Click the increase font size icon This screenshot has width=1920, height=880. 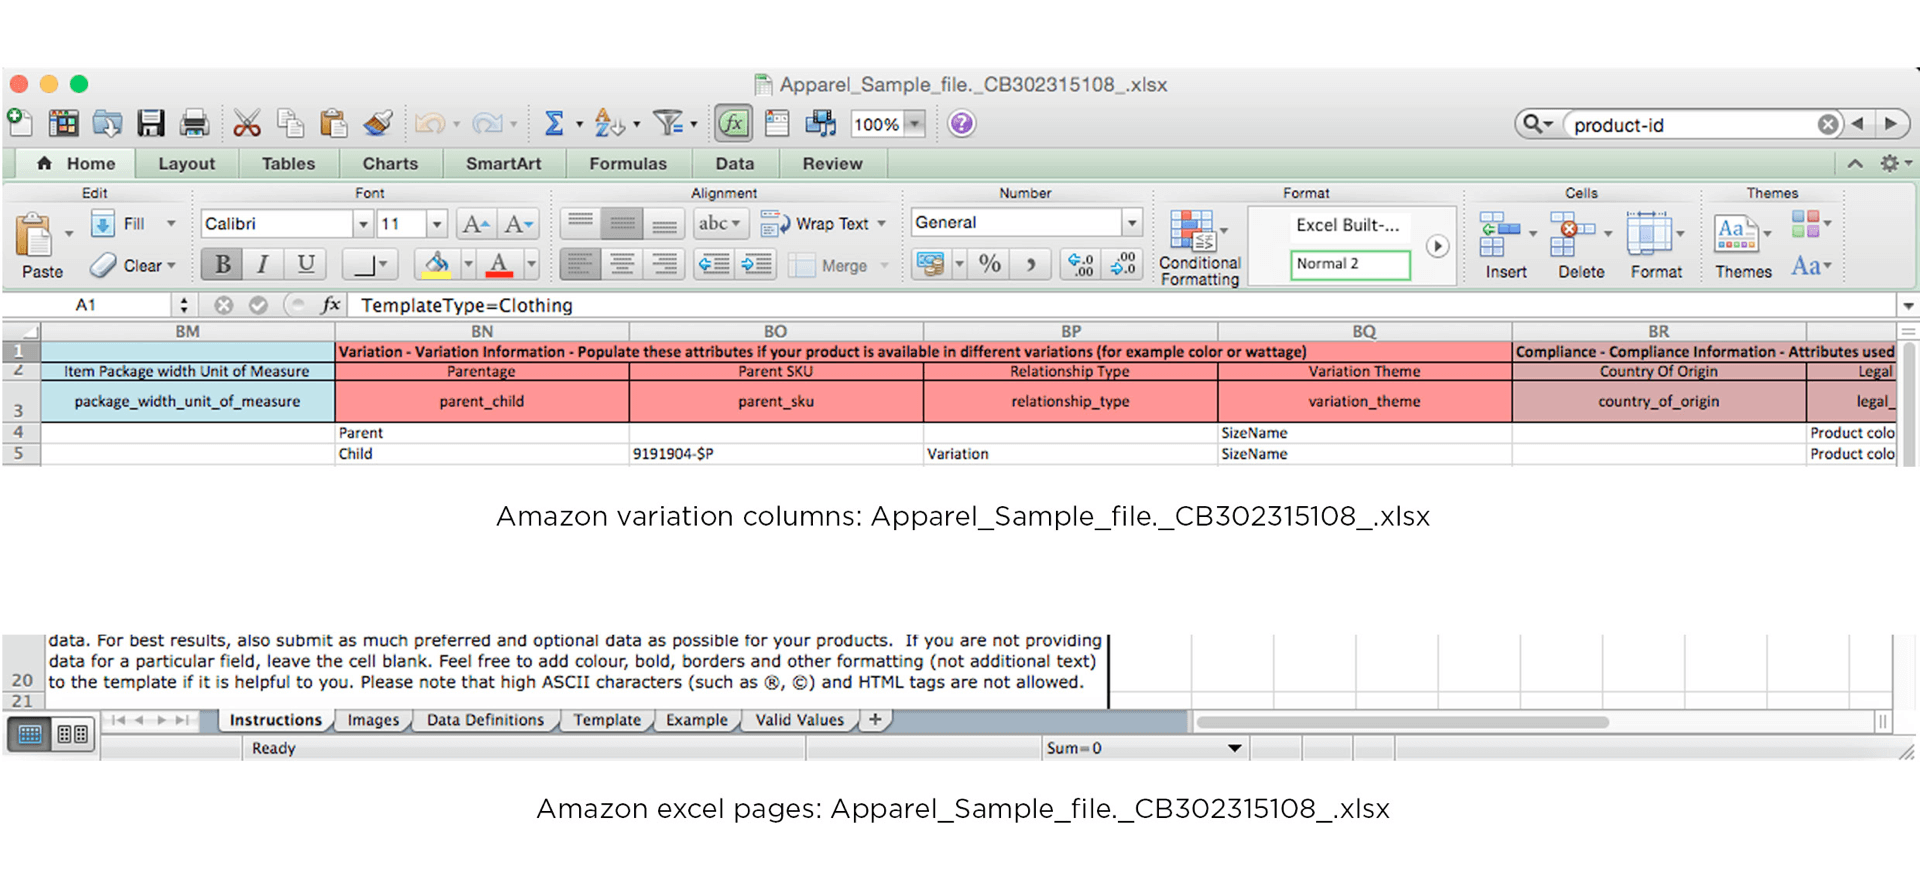(475, 224)
